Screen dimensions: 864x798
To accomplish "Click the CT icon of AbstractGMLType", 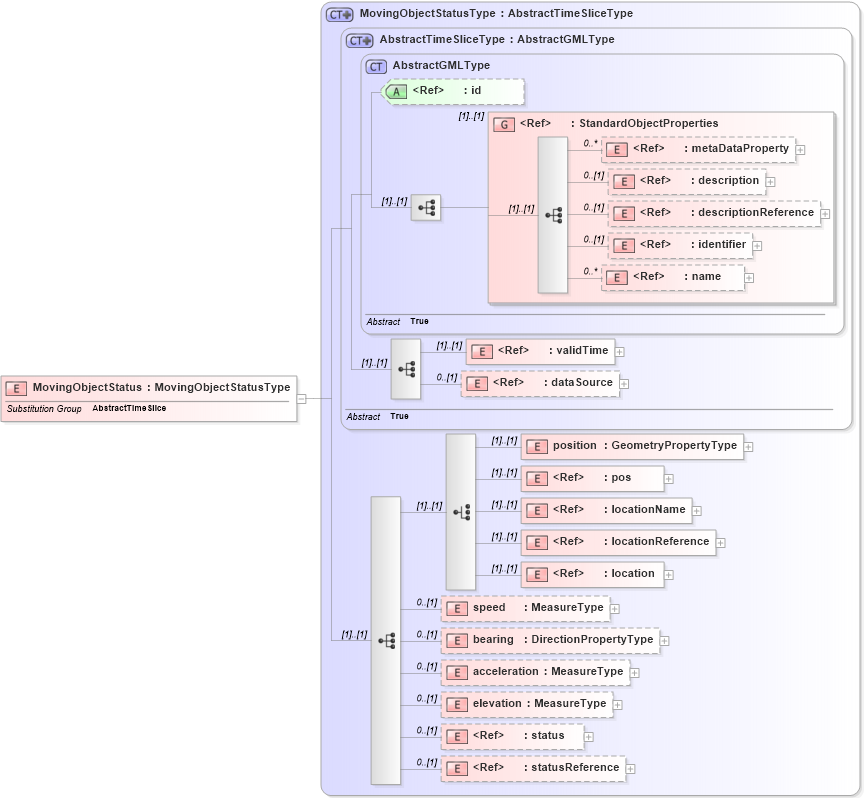I will 376,67.
